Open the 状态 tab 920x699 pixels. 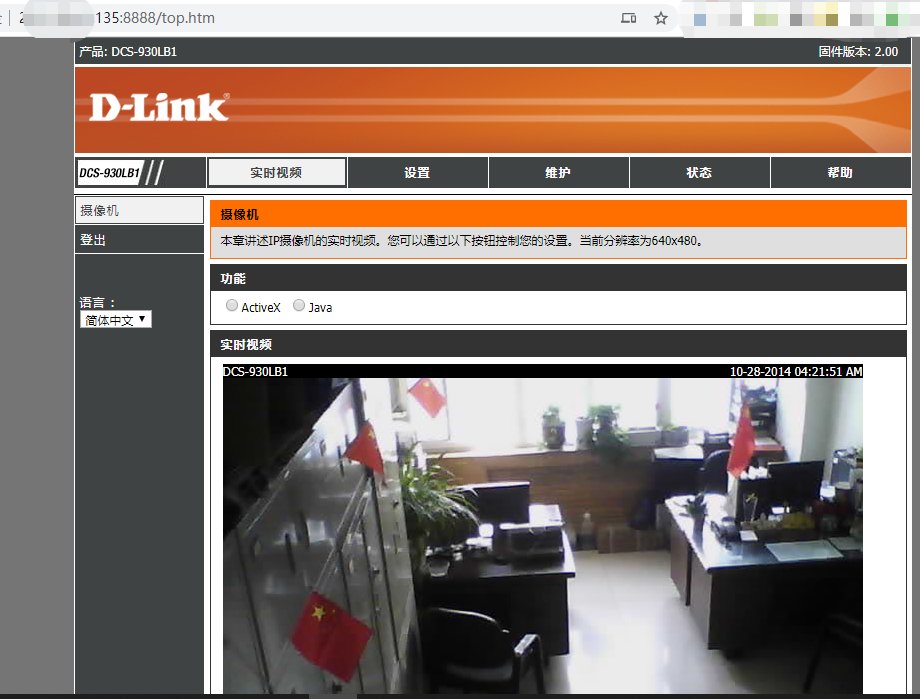699,173
